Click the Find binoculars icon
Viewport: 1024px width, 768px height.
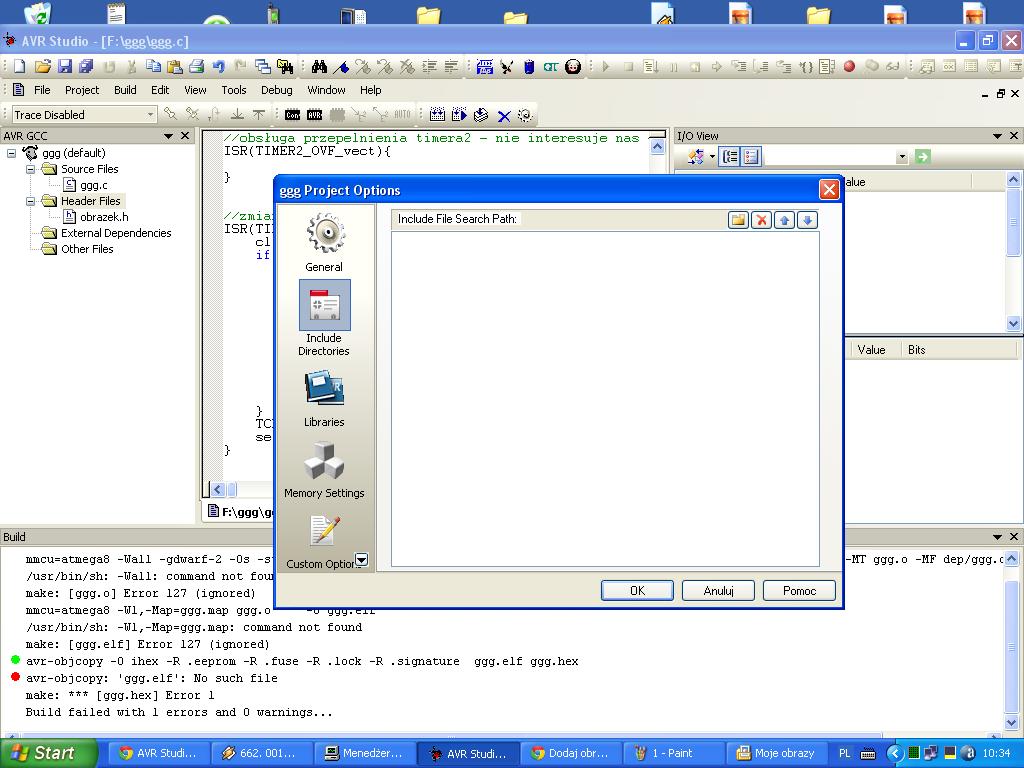click(319, 66)
